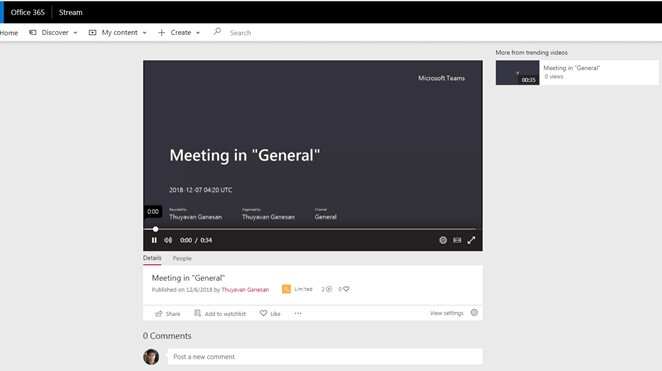Expand the Create dropdown arrow
Screen dimensions: 662x371
pos(198,33)
